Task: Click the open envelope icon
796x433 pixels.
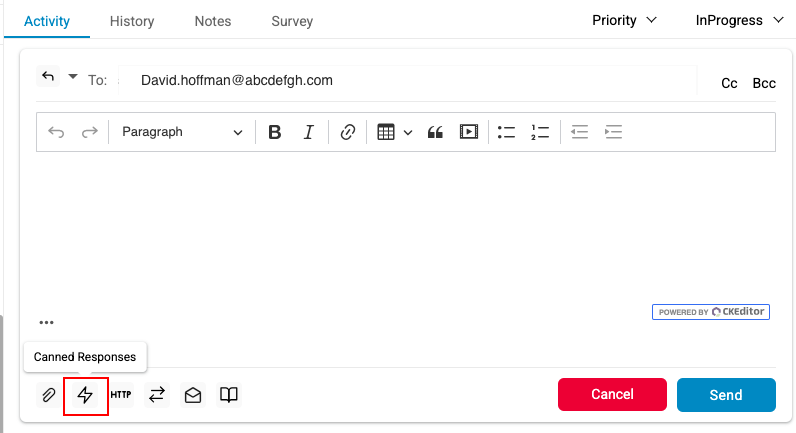Action: pos(193,395)
